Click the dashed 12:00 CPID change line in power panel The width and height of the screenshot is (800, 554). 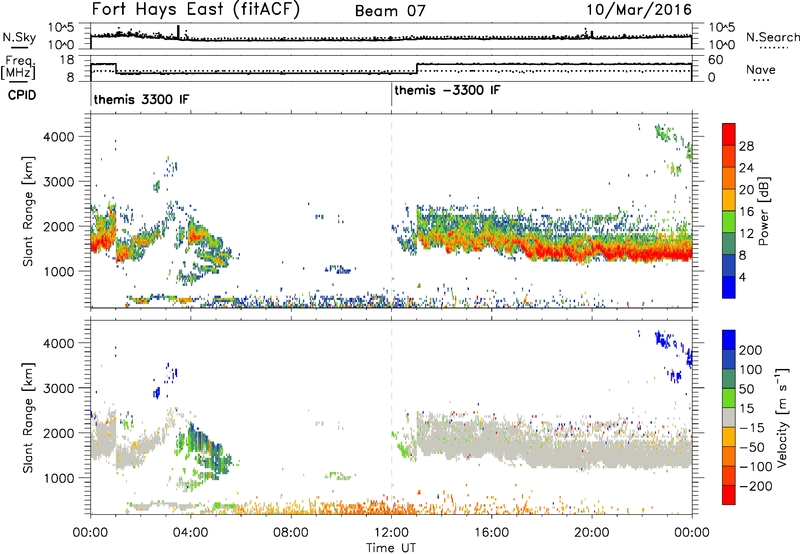[x=391, y=211]
